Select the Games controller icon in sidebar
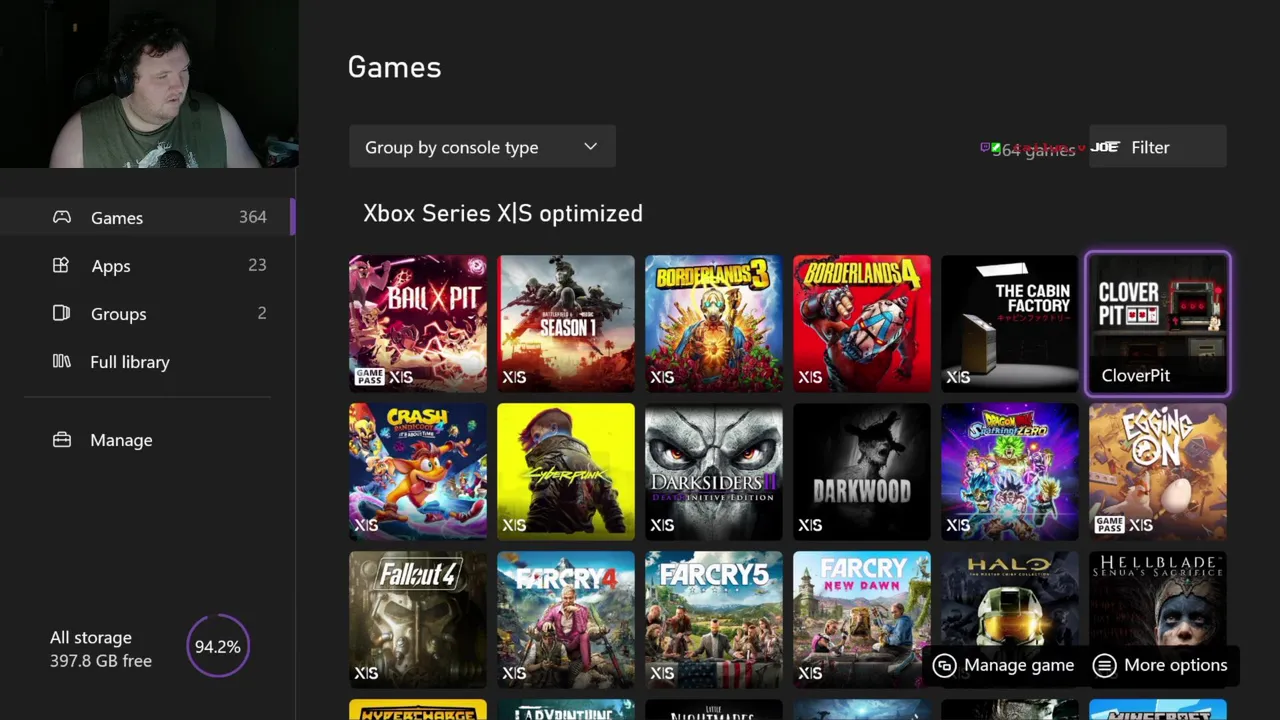The image size is (1280, 720). click(62, 217)
